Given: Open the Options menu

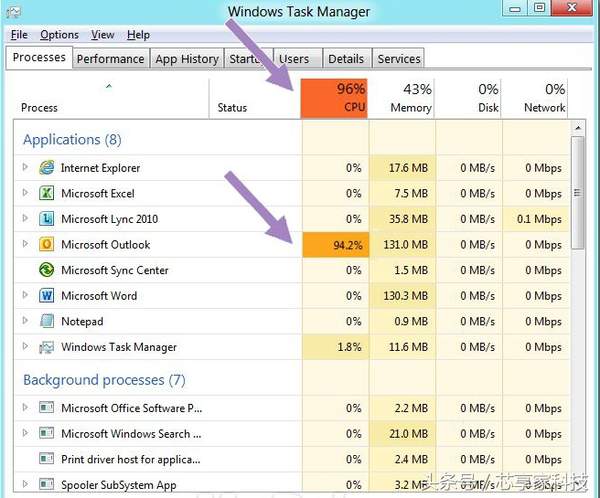Looking at the screenshot, I should click(x=59, y=35).
